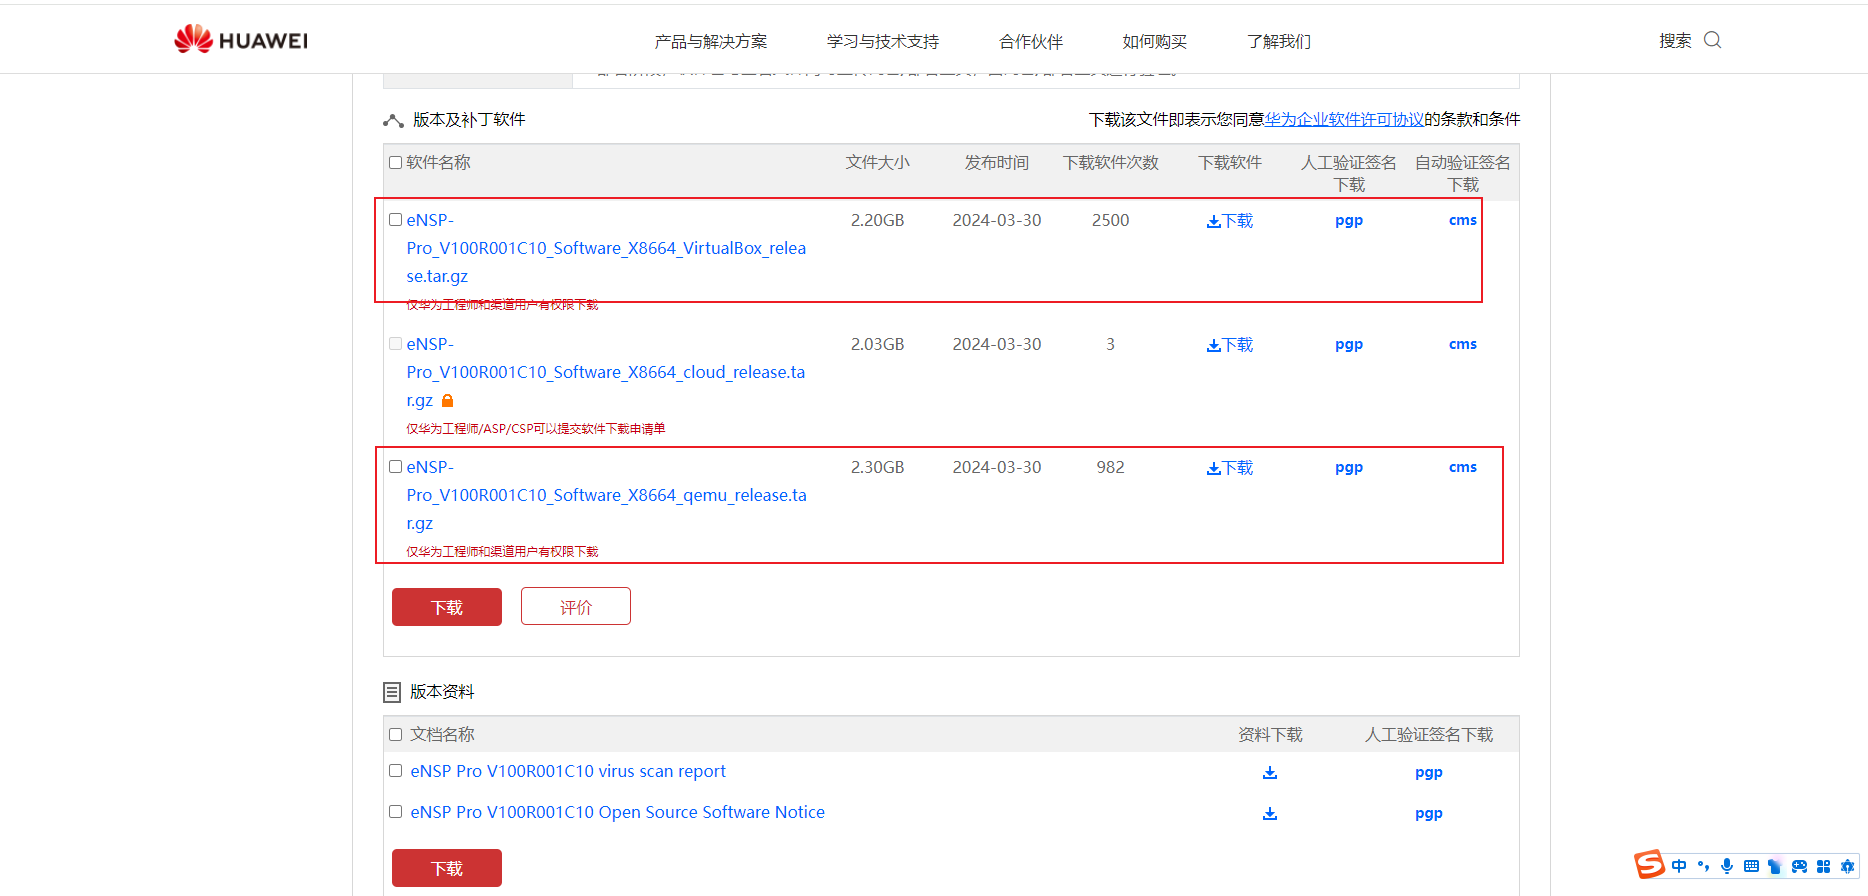Check the qemu_release file checkbox
Image resolution: width=1868 pixels, height=896 pixels.
[396, 466]
